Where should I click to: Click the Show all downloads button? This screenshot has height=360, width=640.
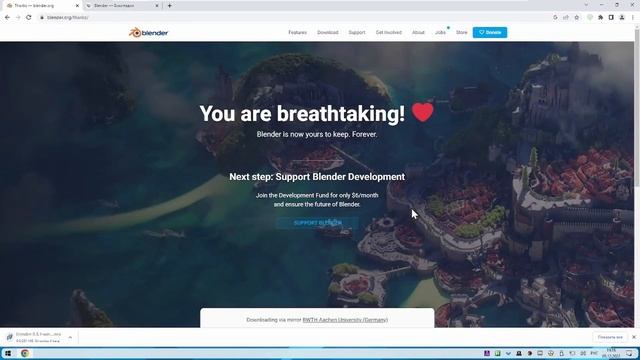pyautogui.click(x=610, y=337)
